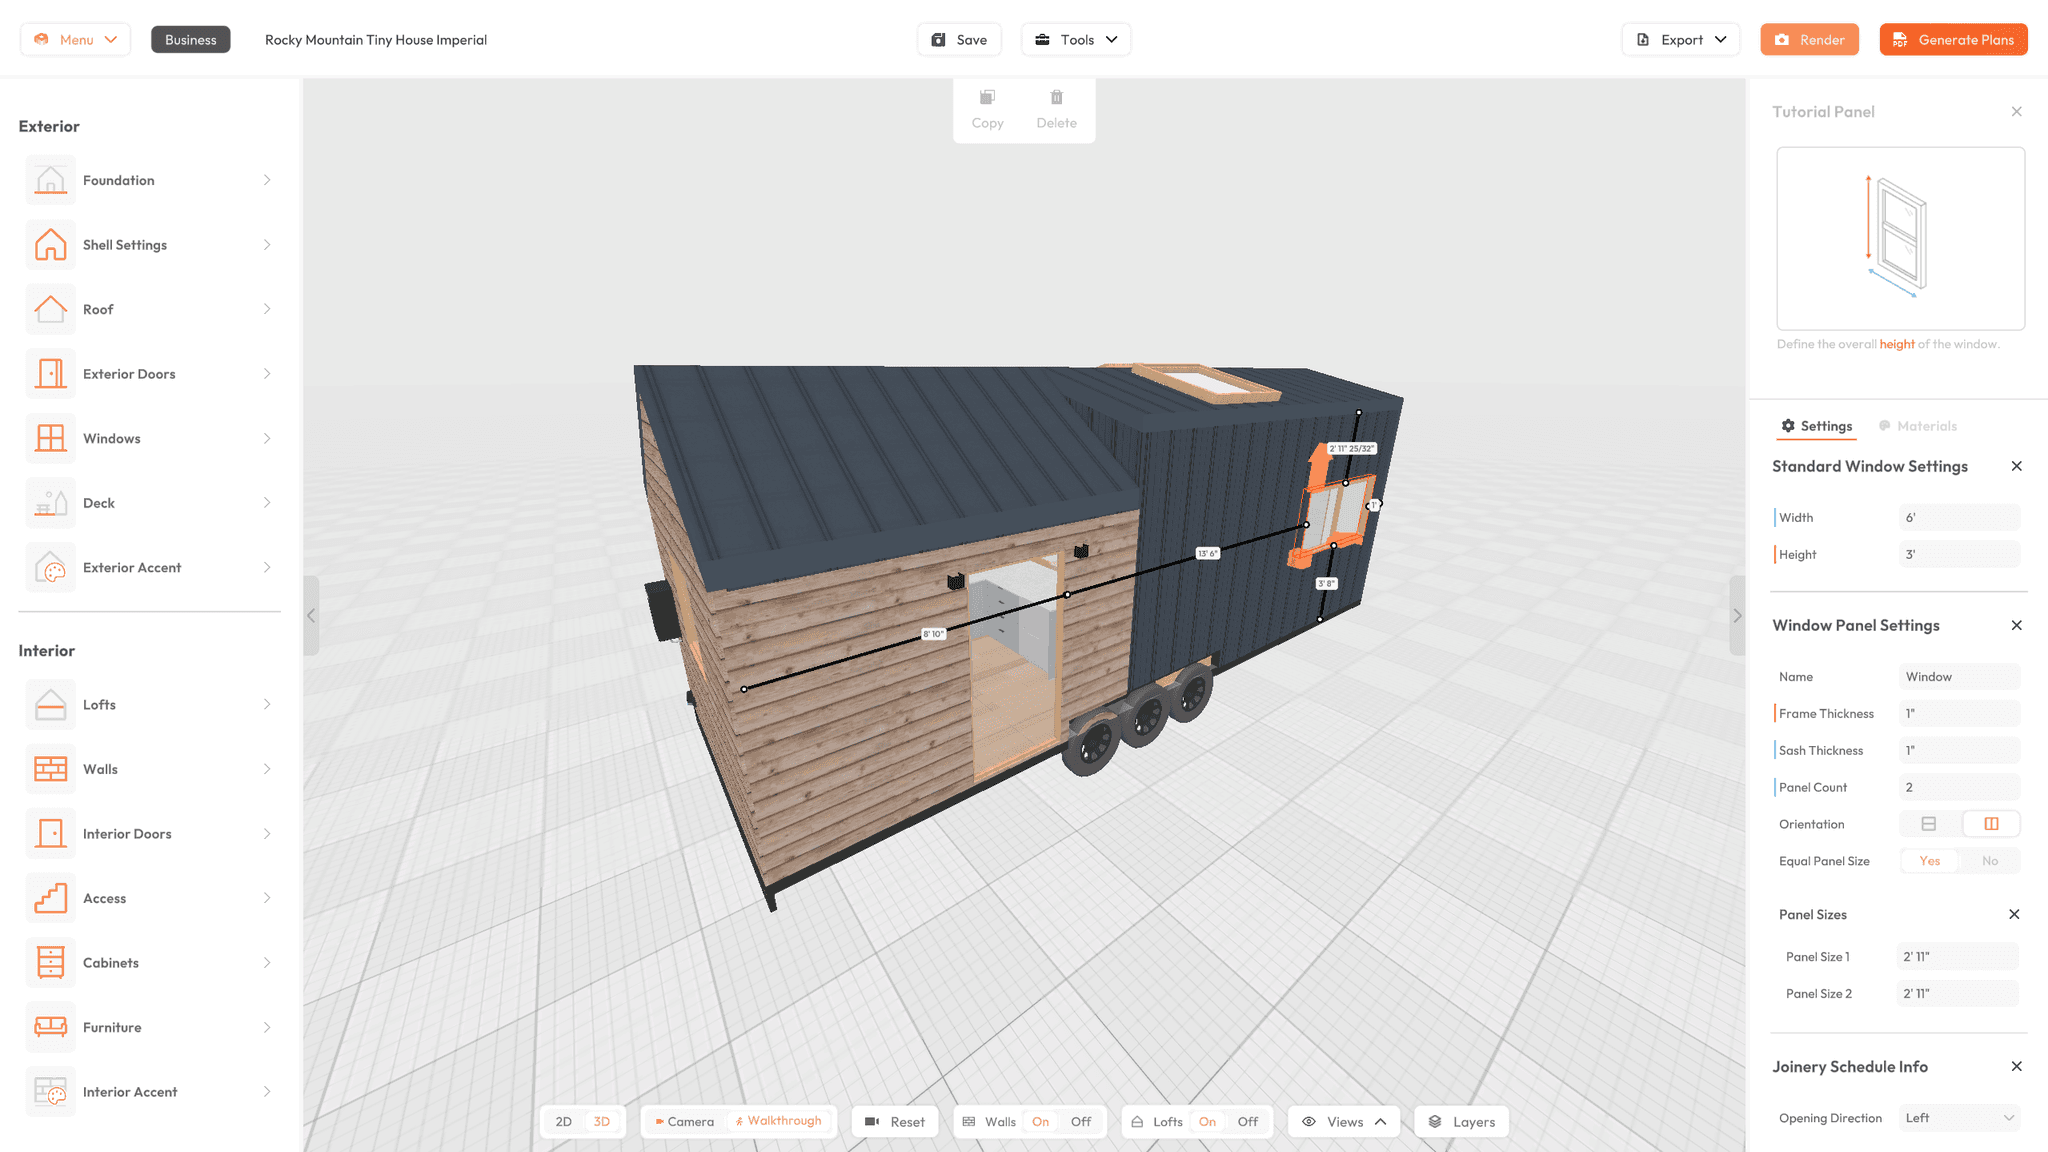
Task: Open the Export dropdown
Action: [1680, 39]
